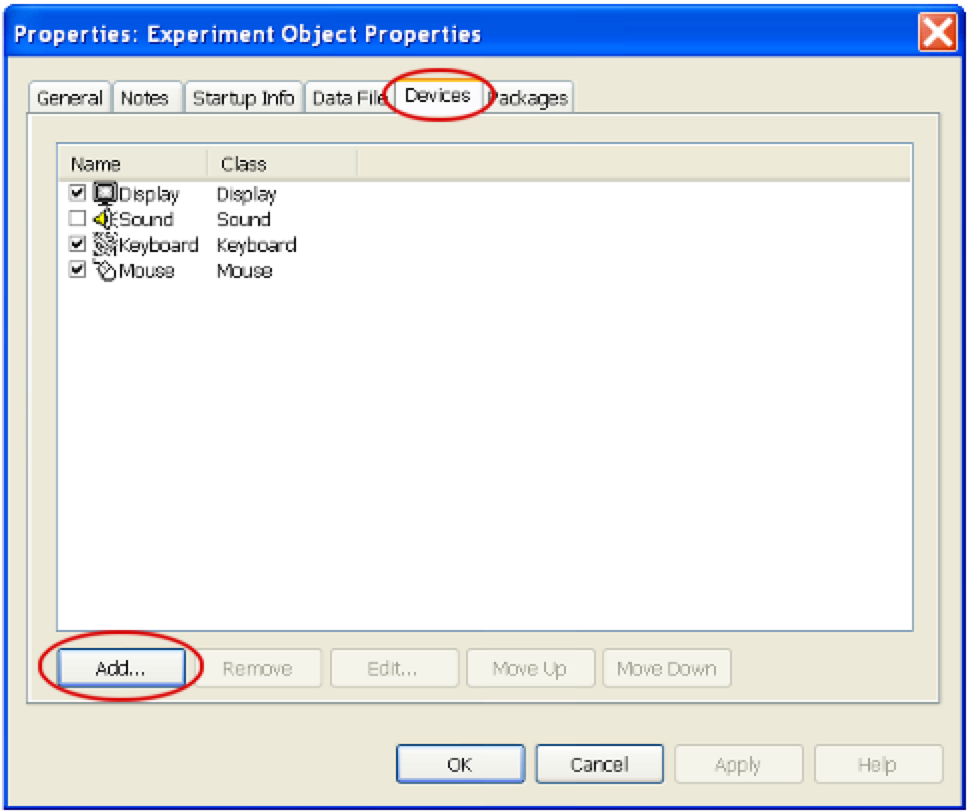Click the Keyboard device icon
The image size is (970, 812).
(x=105, y=245)
